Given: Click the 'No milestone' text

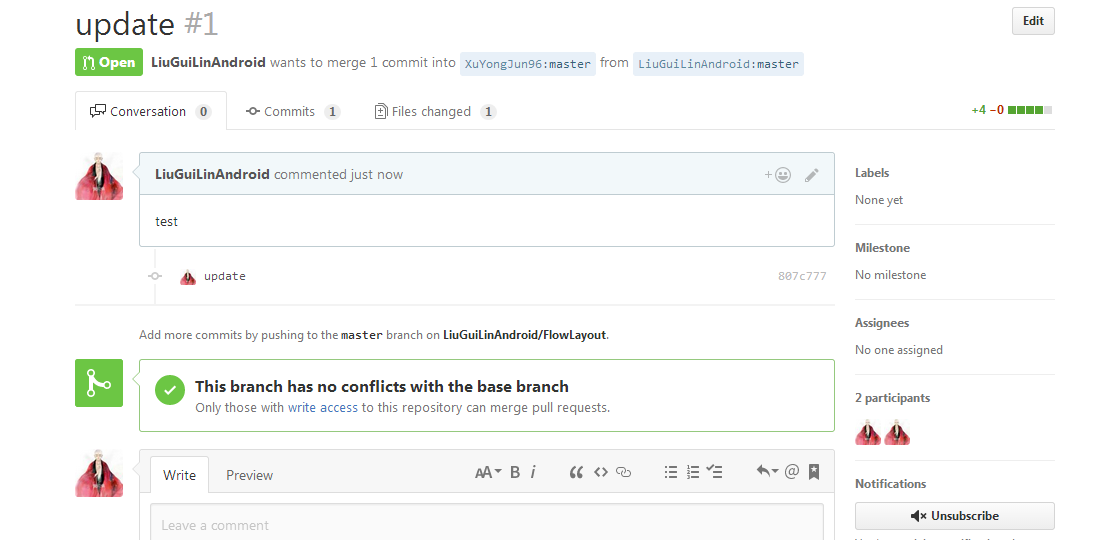Looking at the screenshot, I should [x=890, y=275].
